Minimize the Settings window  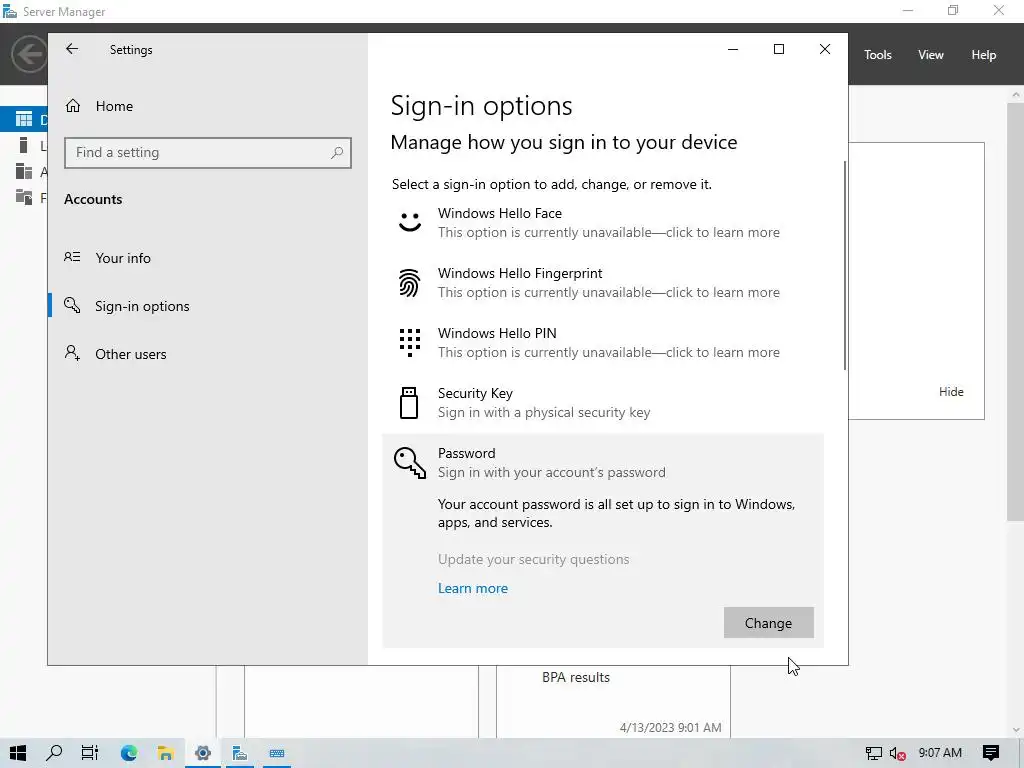coord(733,49)
